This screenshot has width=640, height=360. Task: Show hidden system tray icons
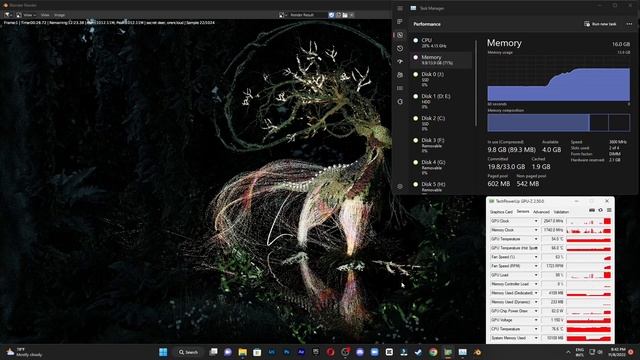568,352
